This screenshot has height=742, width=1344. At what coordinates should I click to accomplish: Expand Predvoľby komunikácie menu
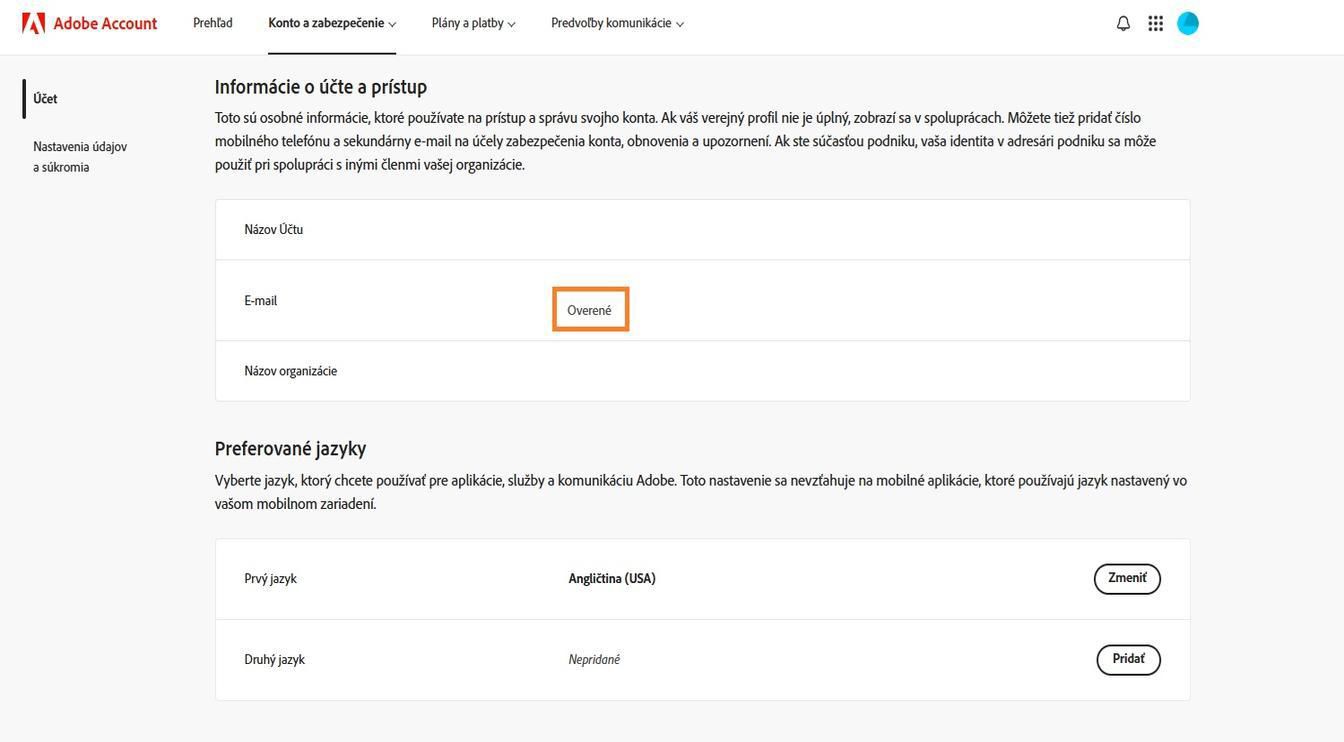coord(617,23)
